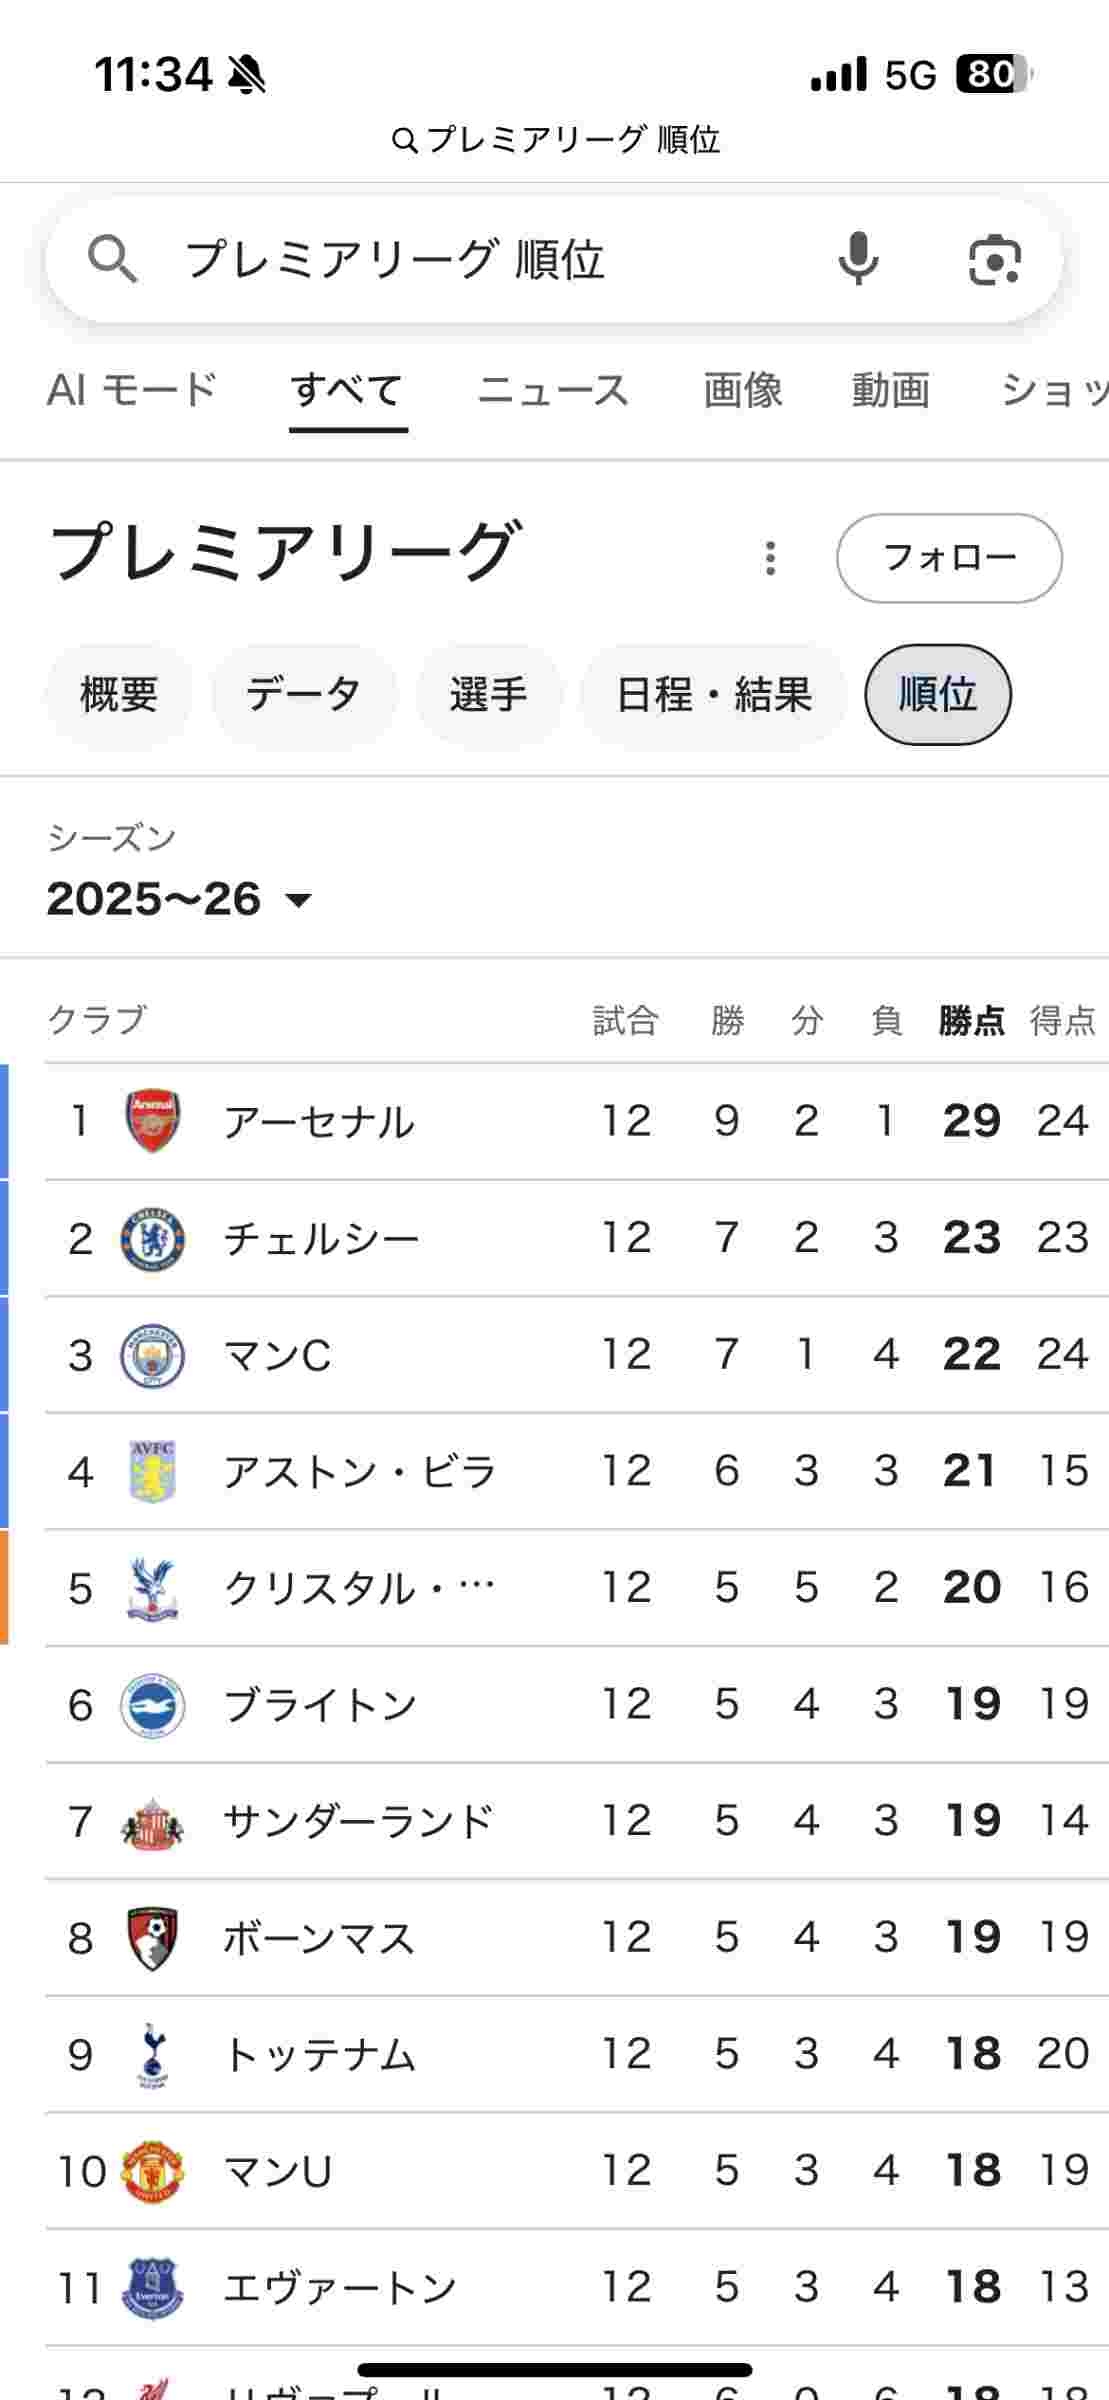
Task: Tap the Manchester United club crest
Action: point(153,2171)
